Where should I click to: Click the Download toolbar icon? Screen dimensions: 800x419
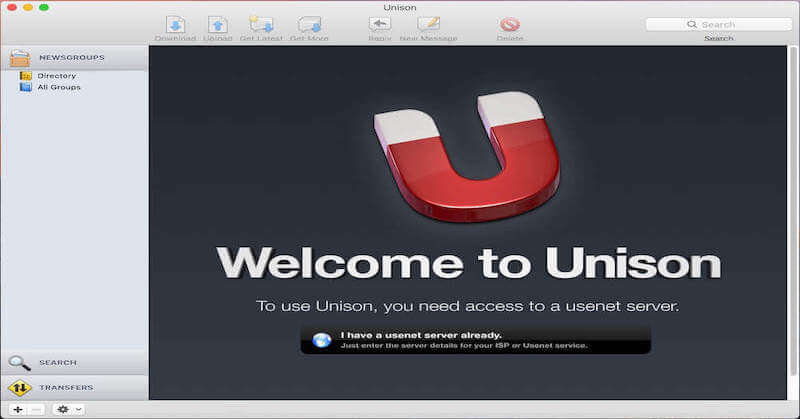click(175, 25)
